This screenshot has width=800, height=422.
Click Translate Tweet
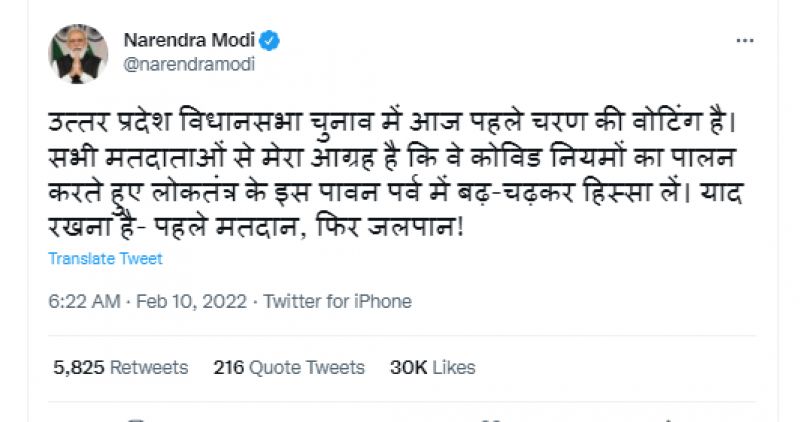[105, 258]
